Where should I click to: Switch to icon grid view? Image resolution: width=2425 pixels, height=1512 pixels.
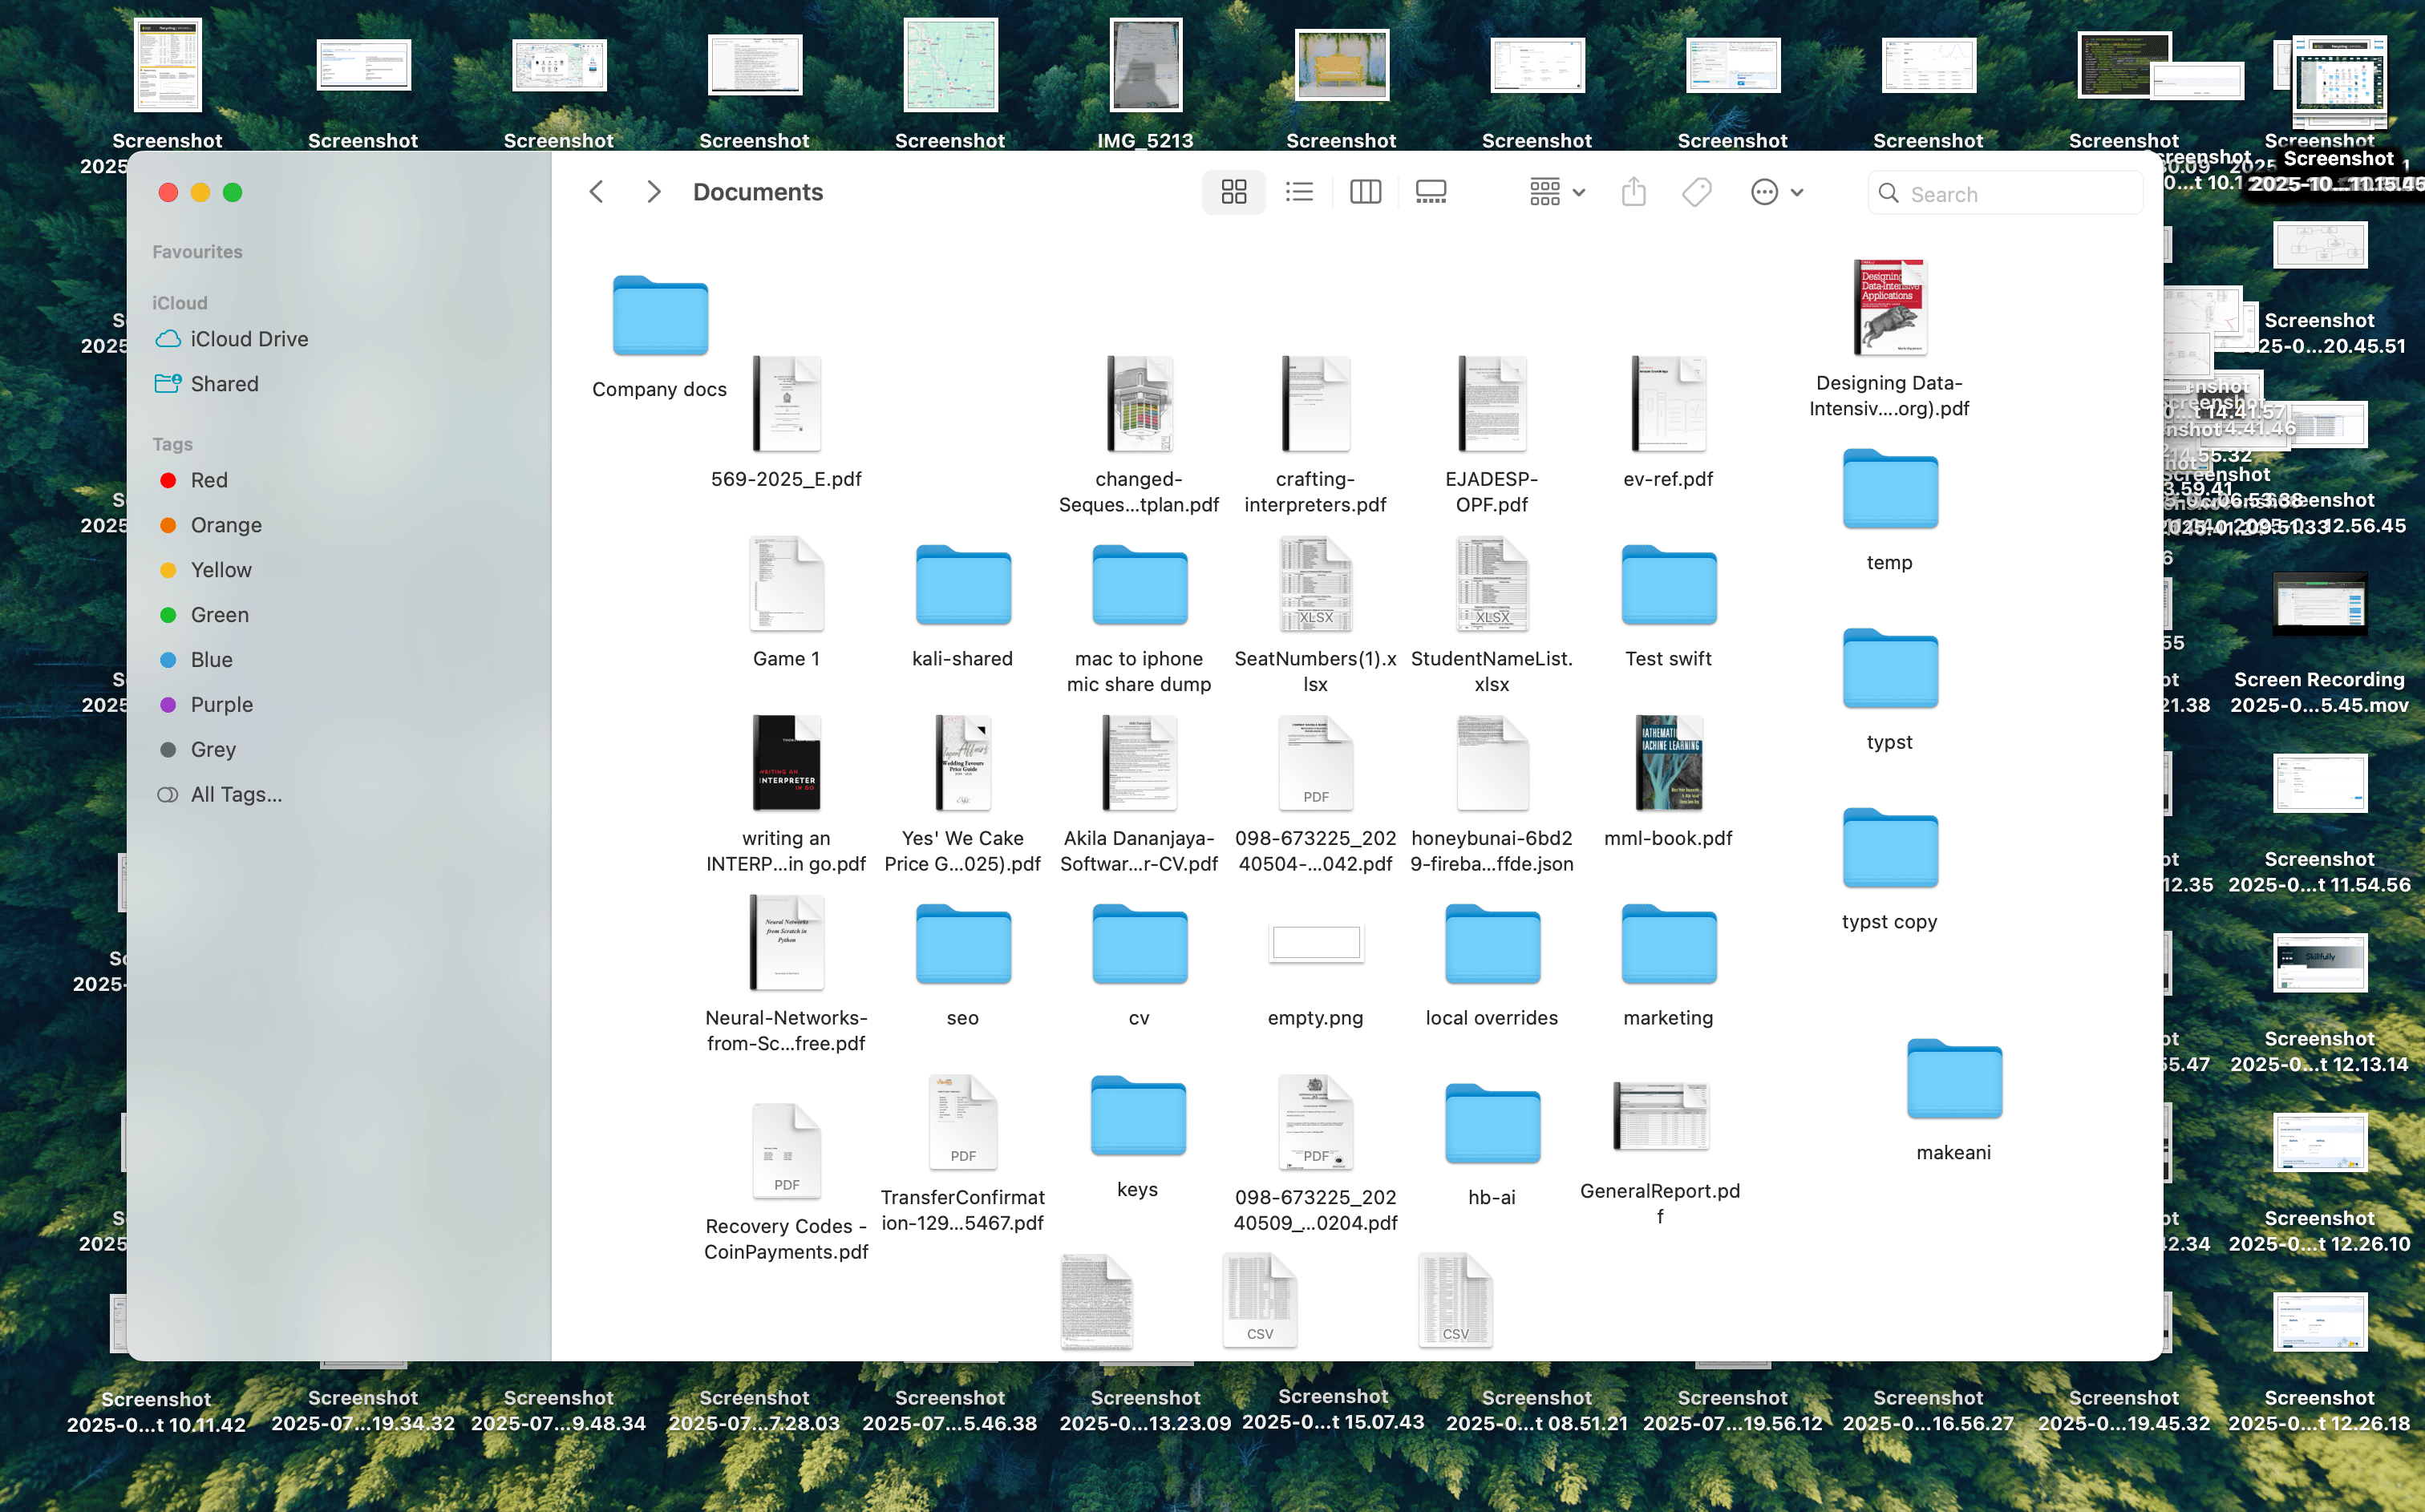pyautogui.click(x=1234, y=192)
